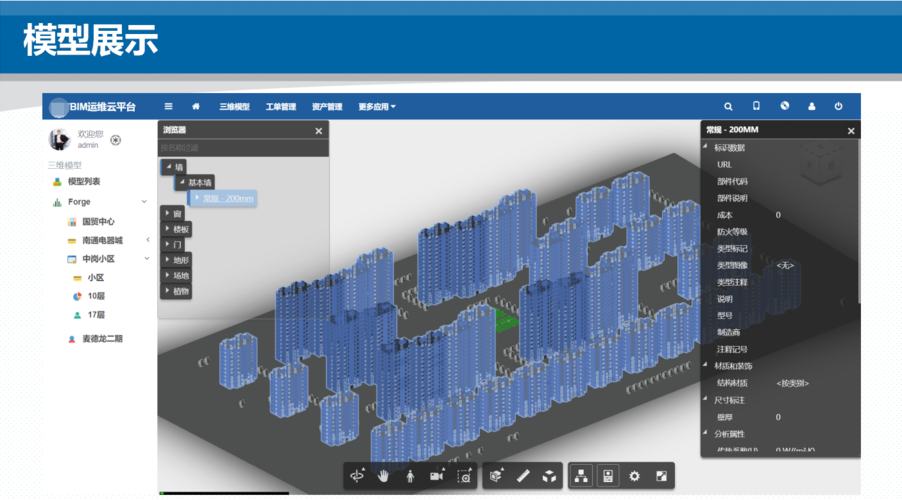Toggle the Model browser tree button
902x500 pixels.
tap(582, 476)
